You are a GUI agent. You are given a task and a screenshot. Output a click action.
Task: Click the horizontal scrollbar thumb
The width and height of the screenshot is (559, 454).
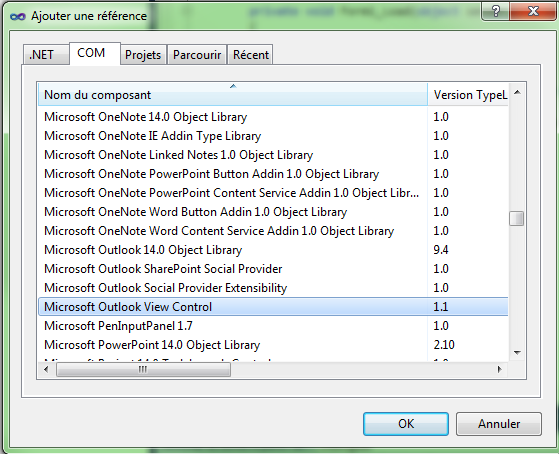(x=143, y=369)
